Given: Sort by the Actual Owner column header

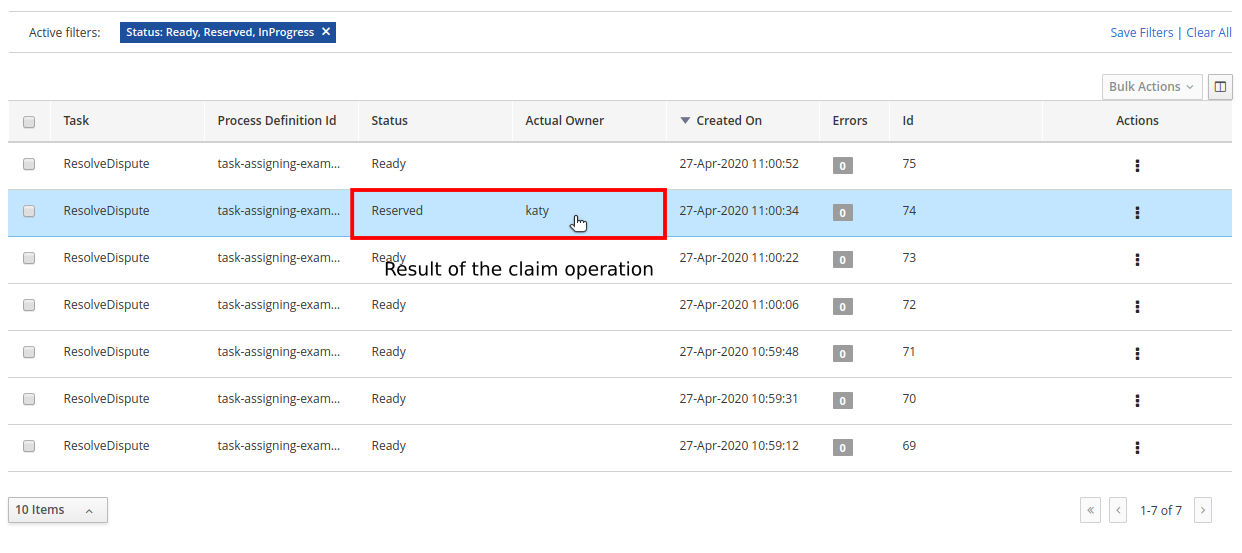Looking at the screenshot, I should click(x=564, y=121).
